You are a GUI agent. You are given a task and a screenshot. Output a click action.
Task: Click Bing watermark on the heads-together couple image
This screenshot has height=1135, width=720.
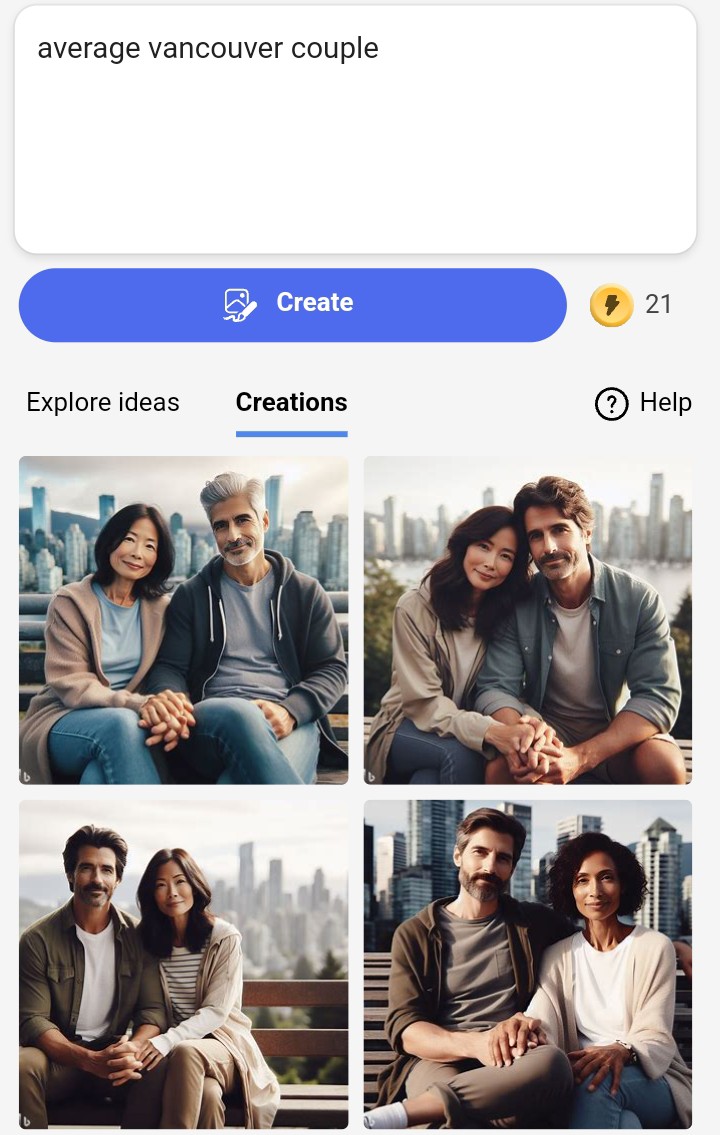(372, 777)
